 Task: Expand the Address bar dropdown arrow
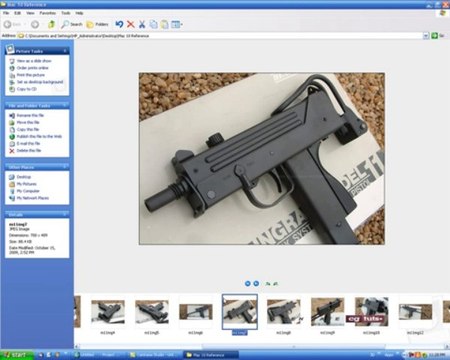426,36
